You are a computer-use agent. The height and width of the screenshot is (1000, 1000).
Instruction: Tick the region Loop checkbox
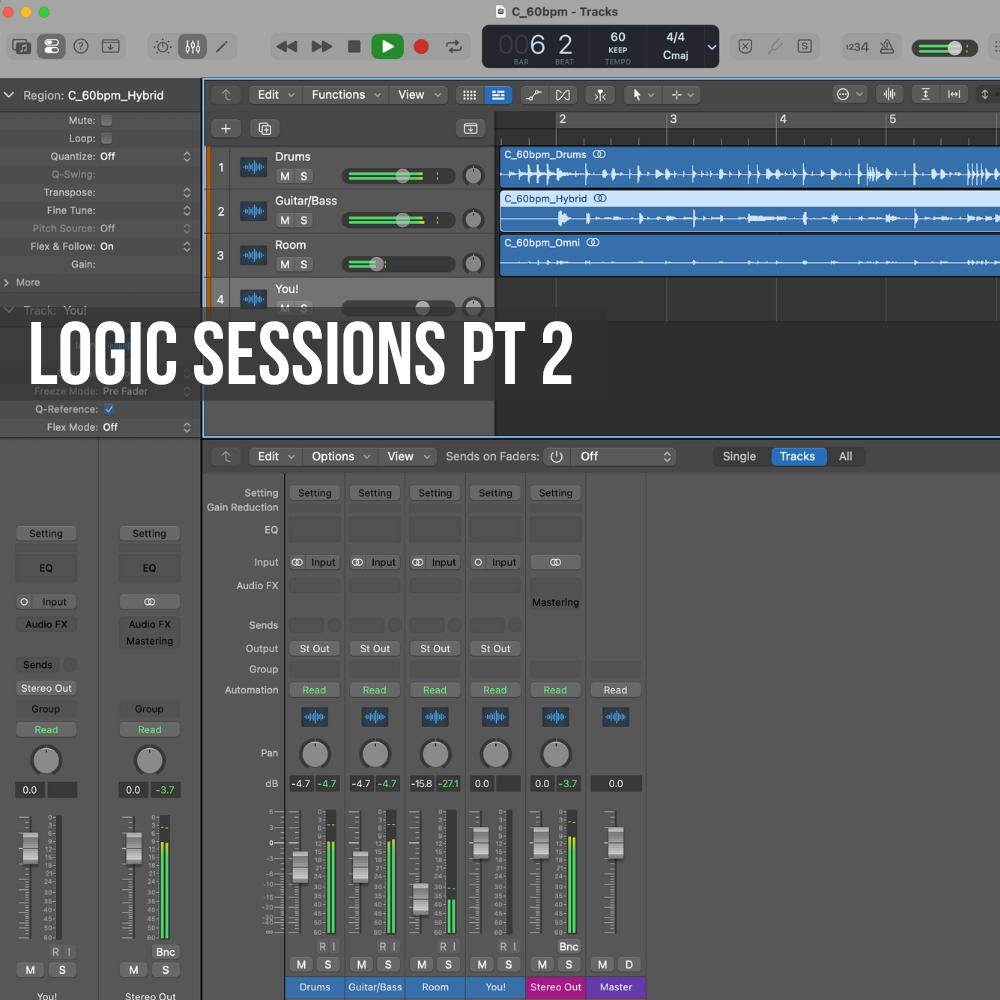coord(107,138)
